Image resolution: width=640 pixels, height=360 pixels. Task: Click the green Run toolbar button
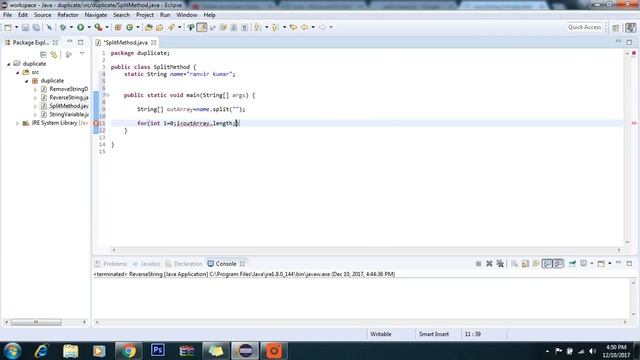80,27
